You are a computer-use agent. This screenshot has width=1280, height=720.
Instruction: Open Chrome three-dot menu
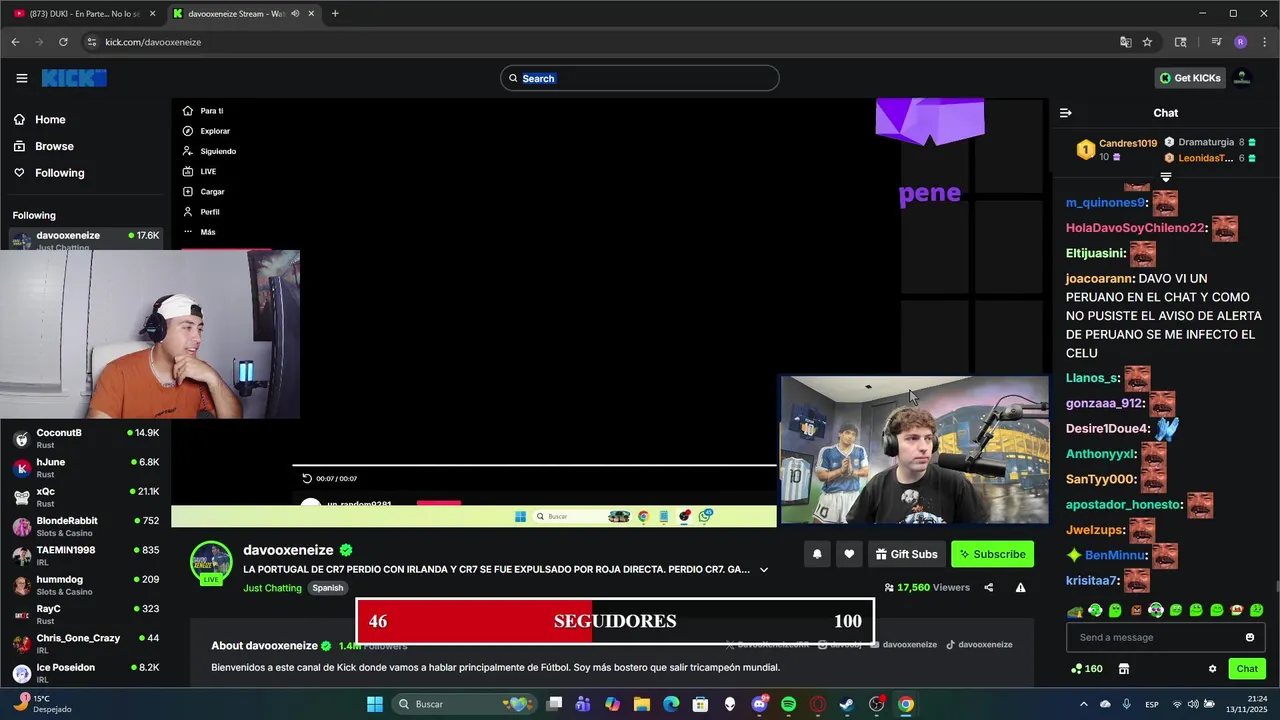[x=1264, y=42]
